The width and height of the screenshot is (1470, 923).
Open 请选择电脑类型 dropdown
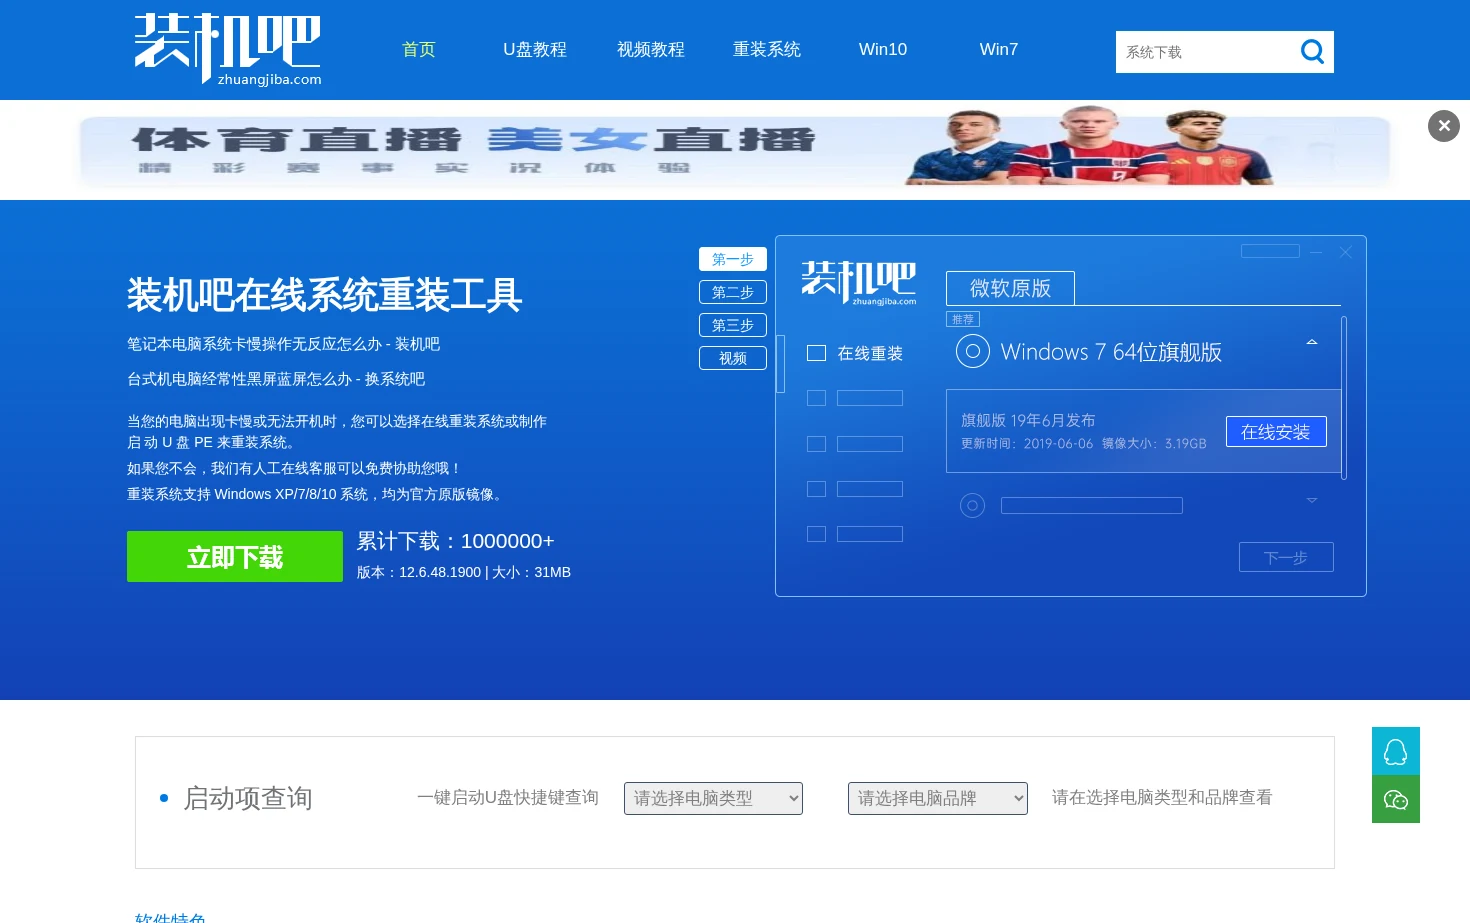click(x=713, y=798)
